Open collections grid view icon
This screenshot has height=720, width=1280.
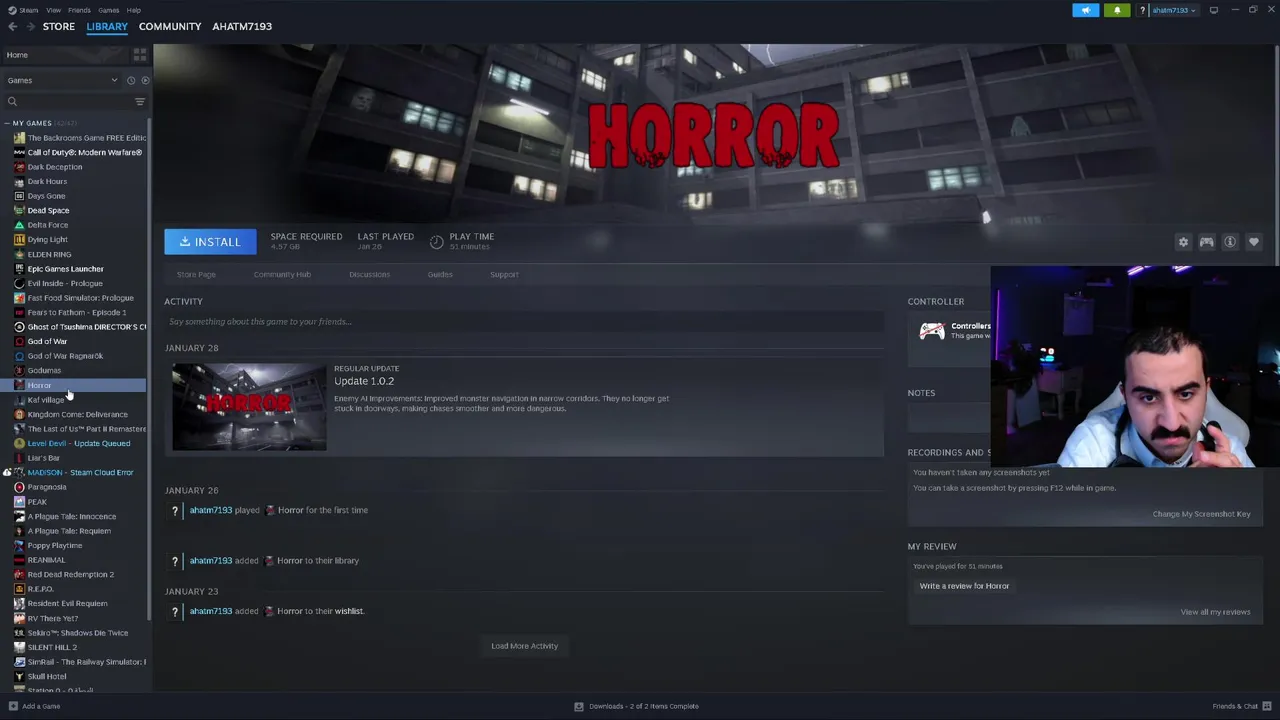pyautogui.click(x=140, y=54)
